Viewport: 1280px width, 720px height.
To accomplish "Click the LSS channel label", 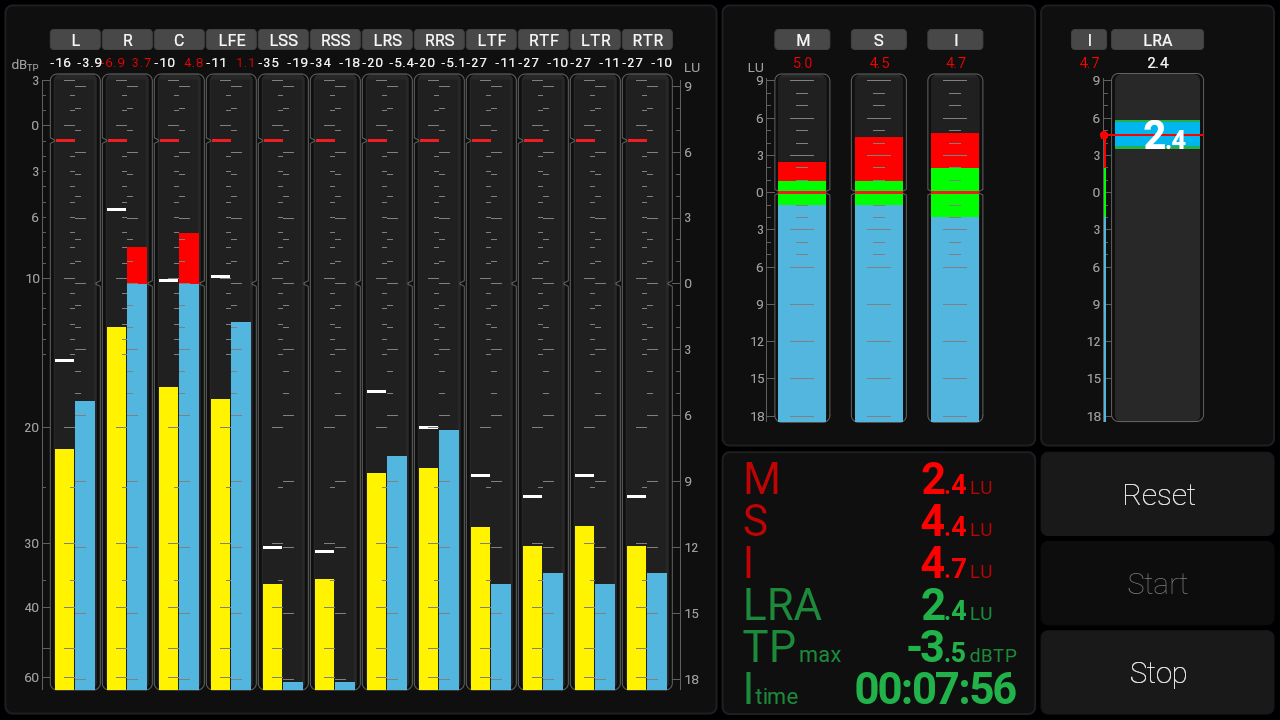I will click(284, 40).
